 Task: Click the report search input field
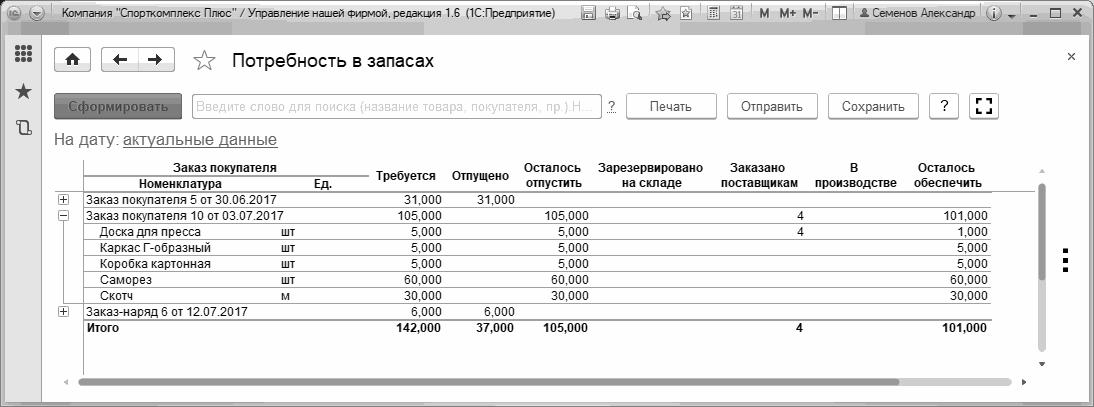pos(397,107)
